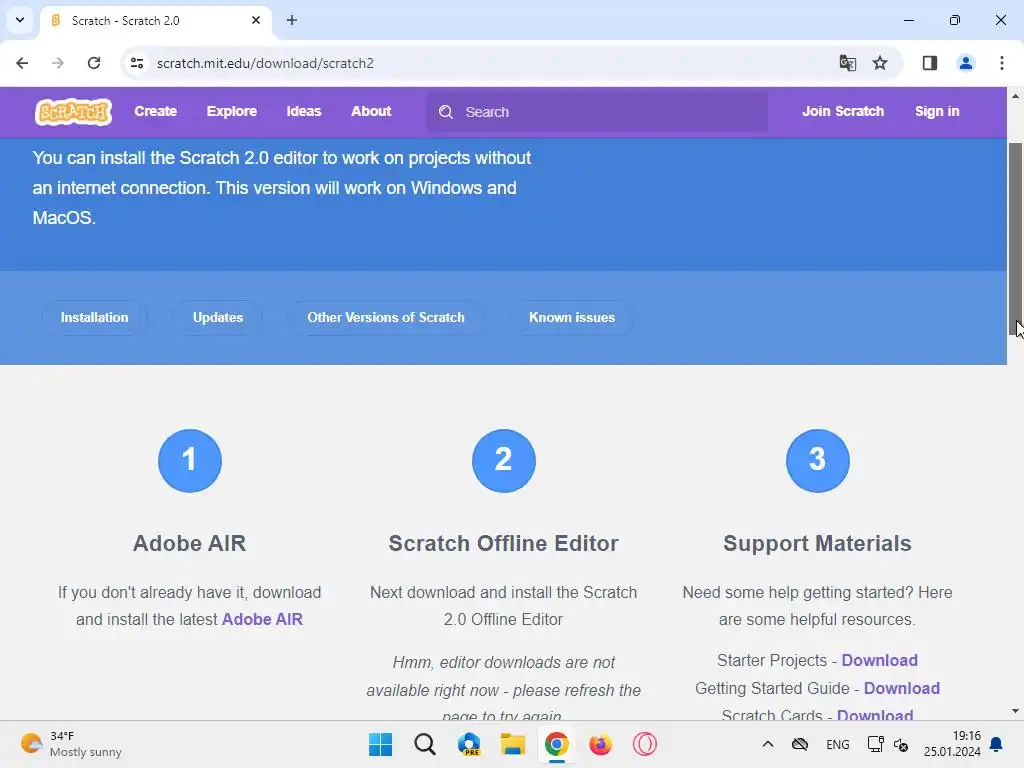The width and height of the screenshot is (1024, 768).
Task: Click the cloud sync tray icon
Action: (x=800, y=744)
